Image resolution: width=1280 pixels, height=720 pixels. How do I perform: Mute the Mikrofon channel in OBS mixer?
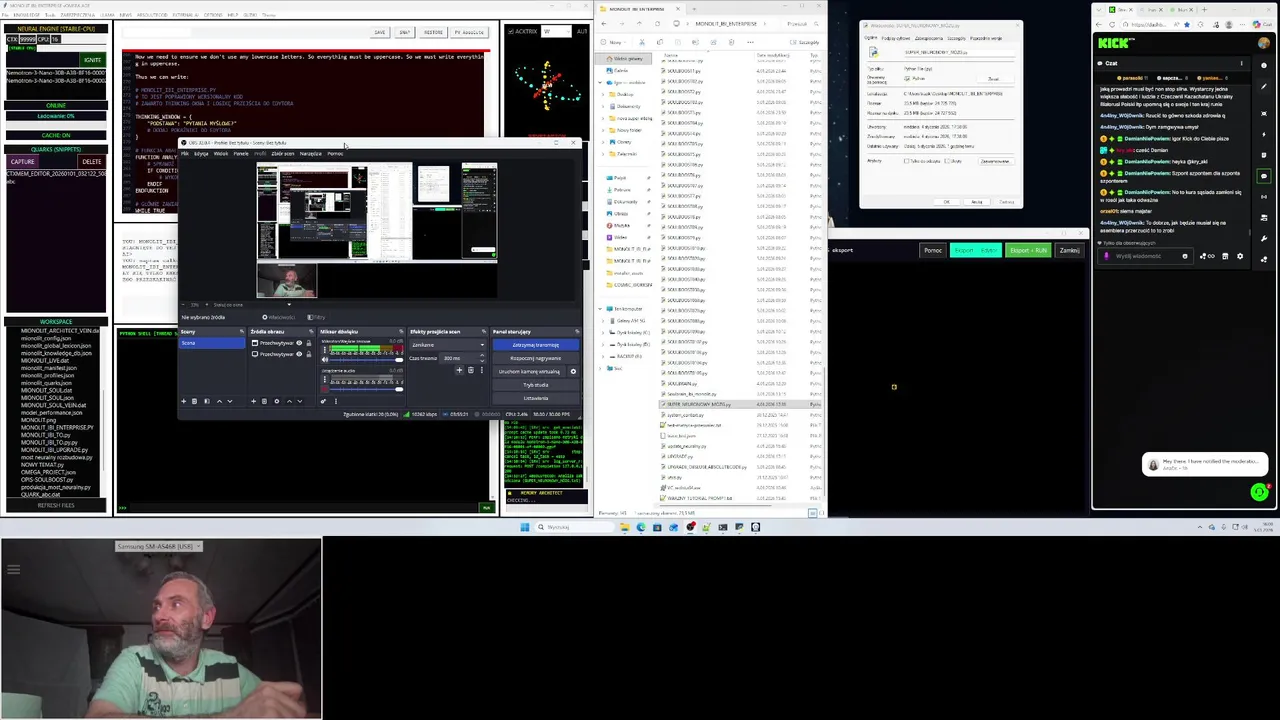click(325, 360)
